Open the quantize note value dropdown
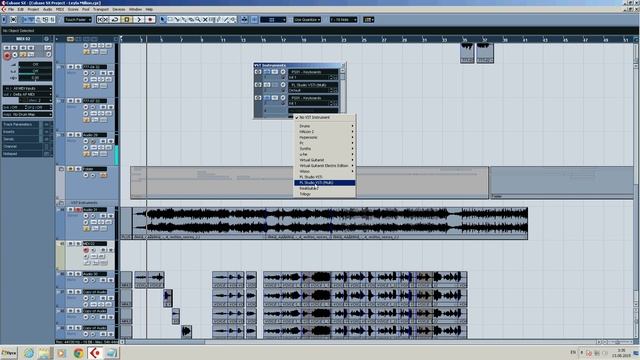 [x=343, y=20]
